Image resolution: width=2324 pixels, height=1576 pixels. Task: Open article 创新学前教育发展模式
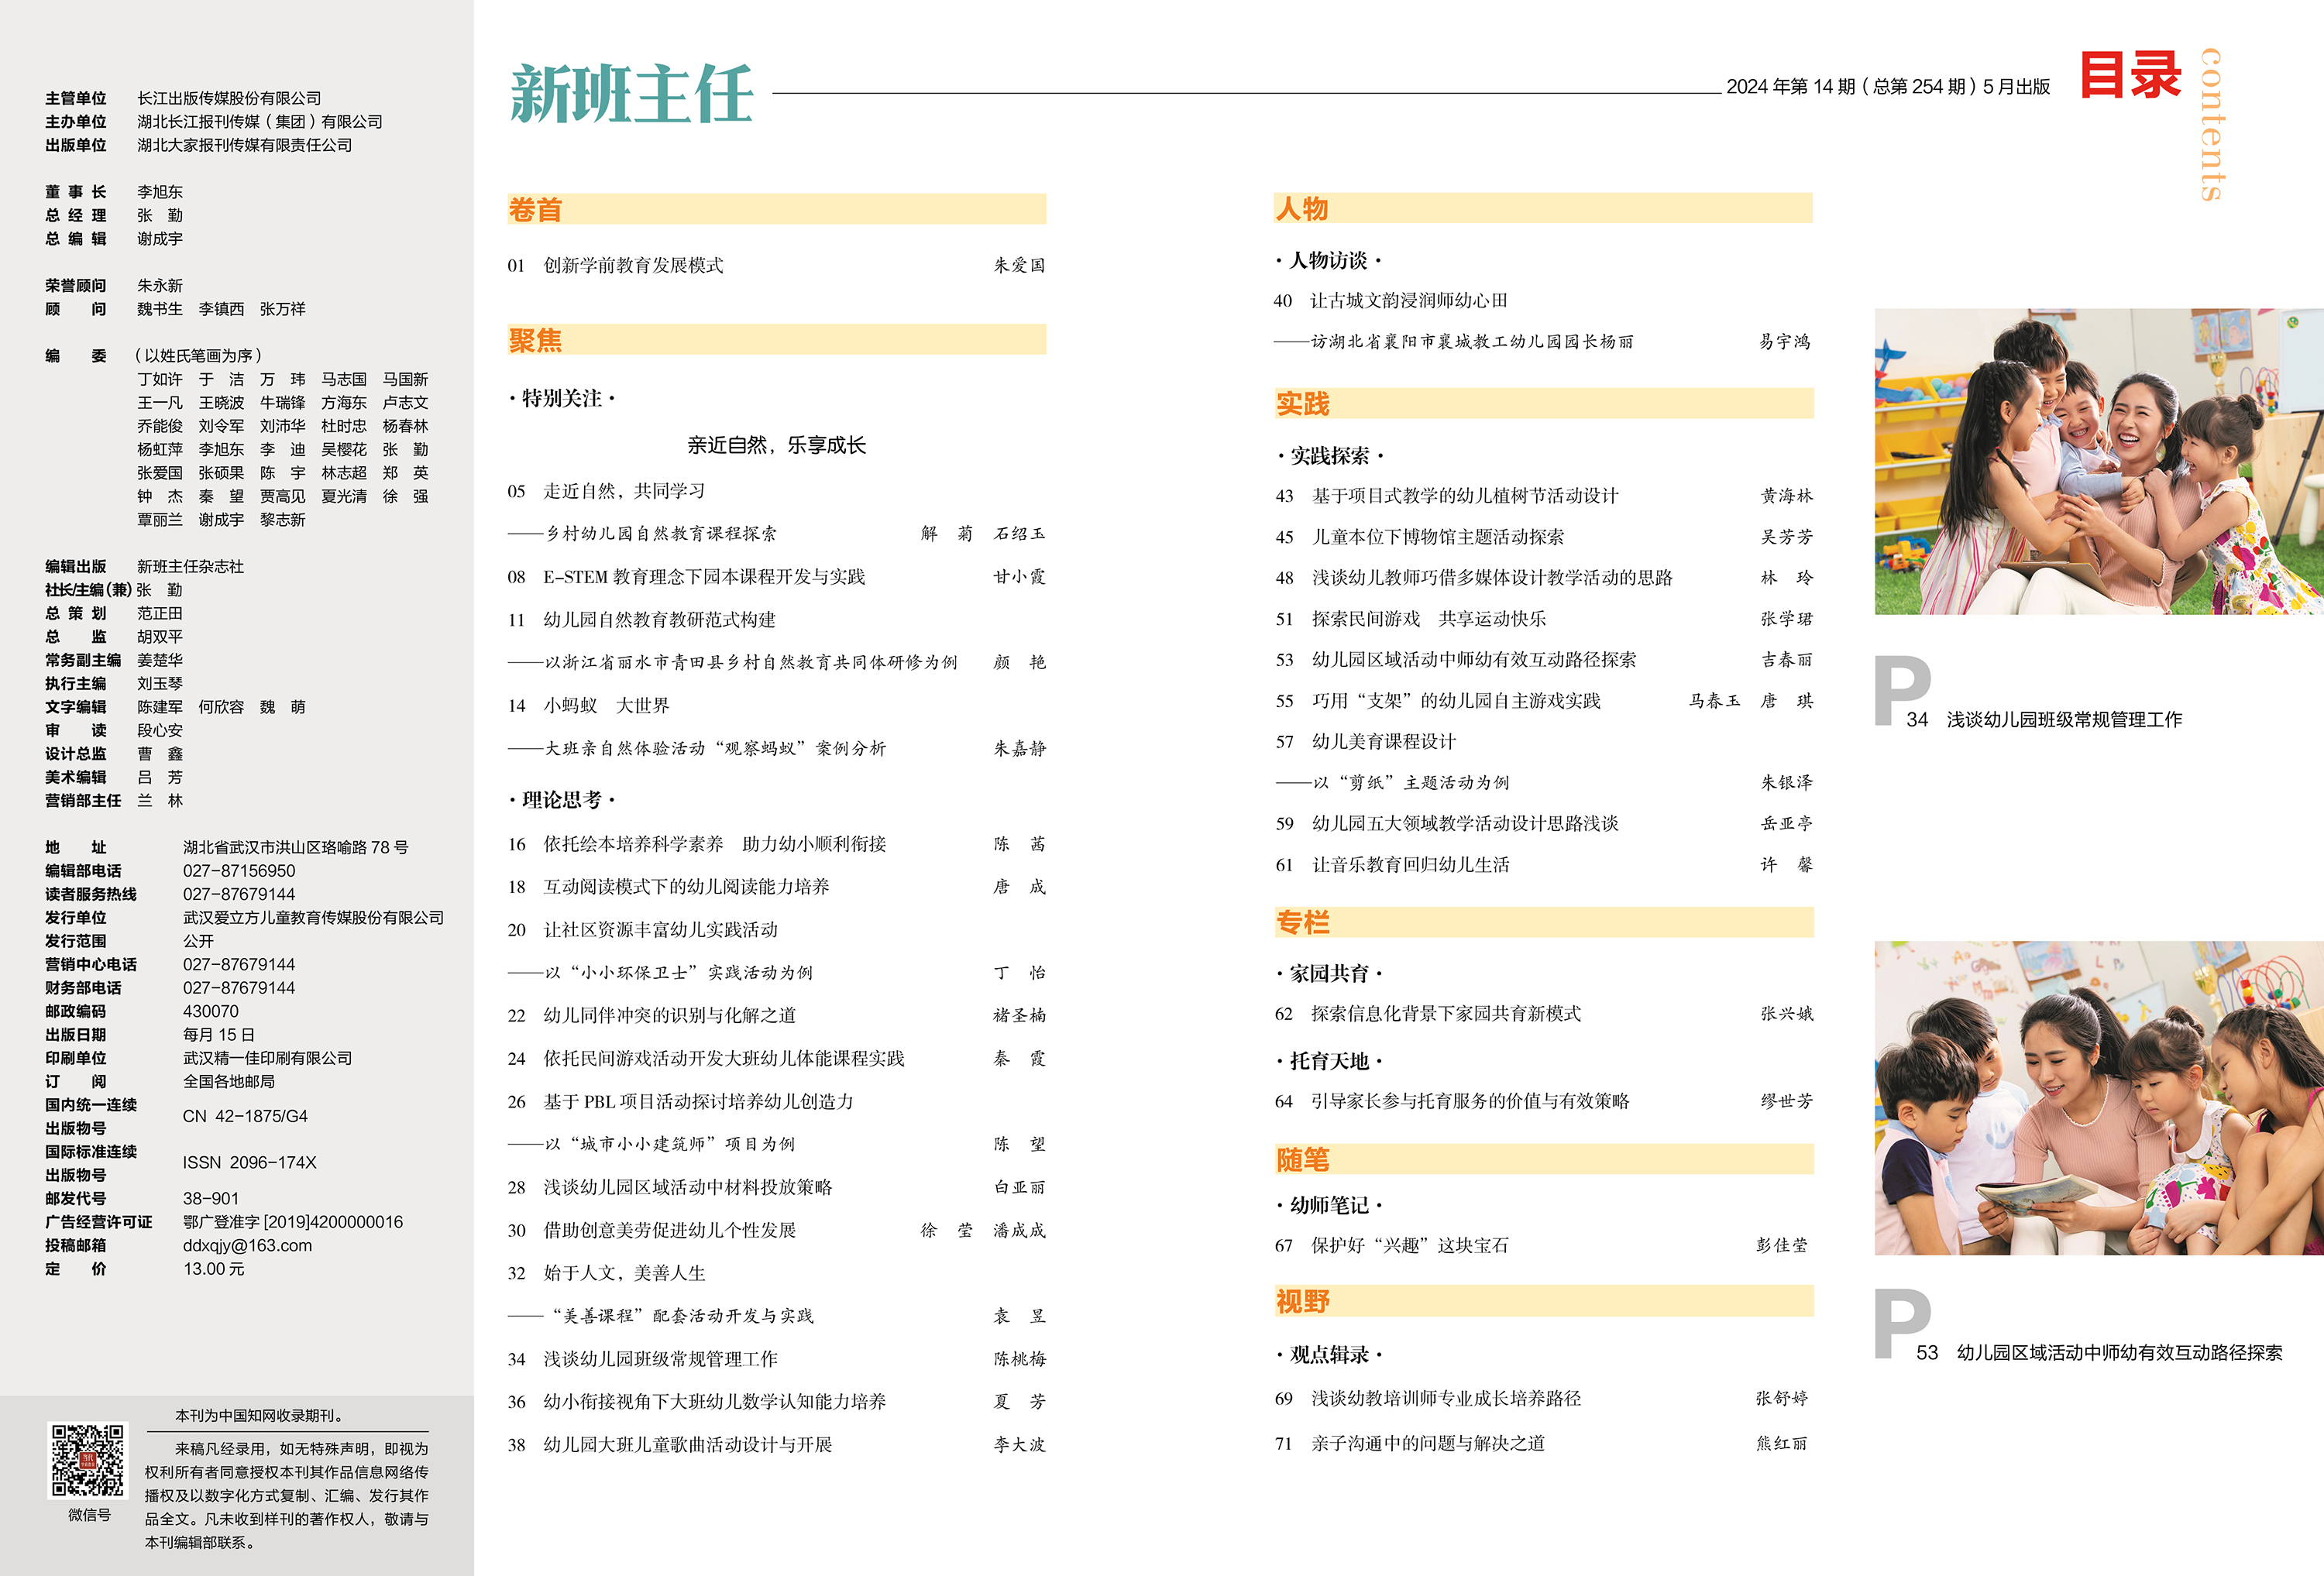(633, 265)
